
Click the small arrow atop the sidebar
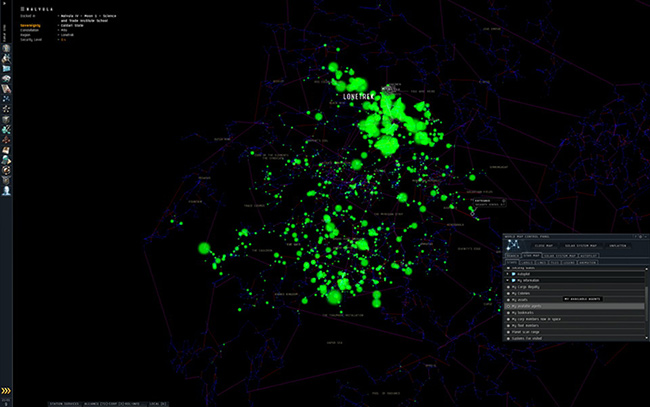[x=5, y=3]
